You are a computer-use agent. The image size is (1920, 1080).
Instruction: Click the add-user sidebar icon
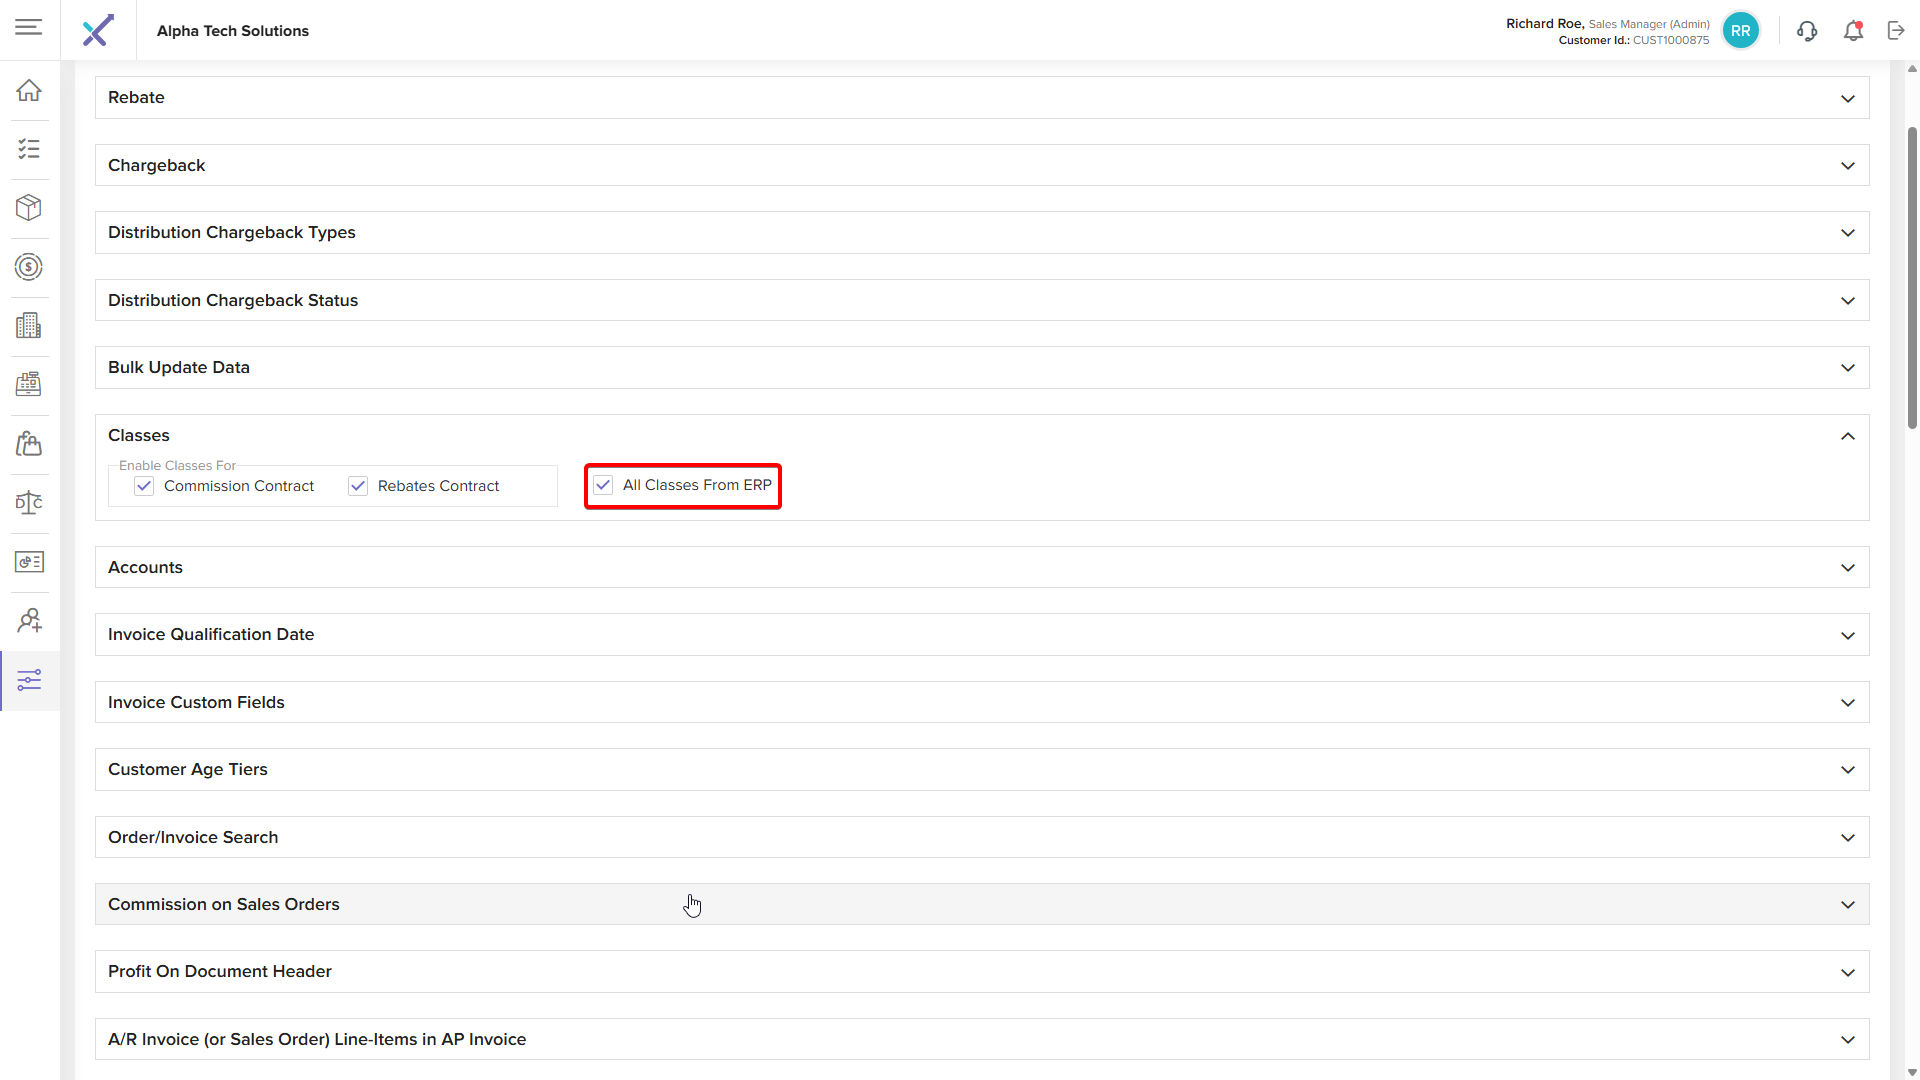29,621
